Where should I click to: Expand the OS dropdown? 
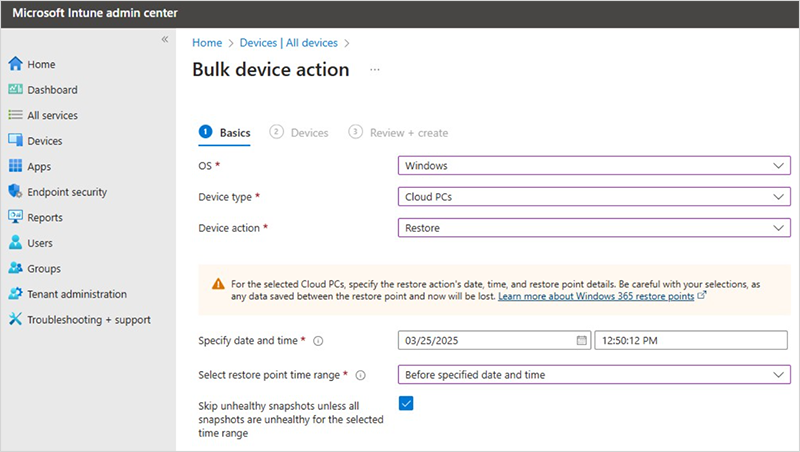pos(594,166)
